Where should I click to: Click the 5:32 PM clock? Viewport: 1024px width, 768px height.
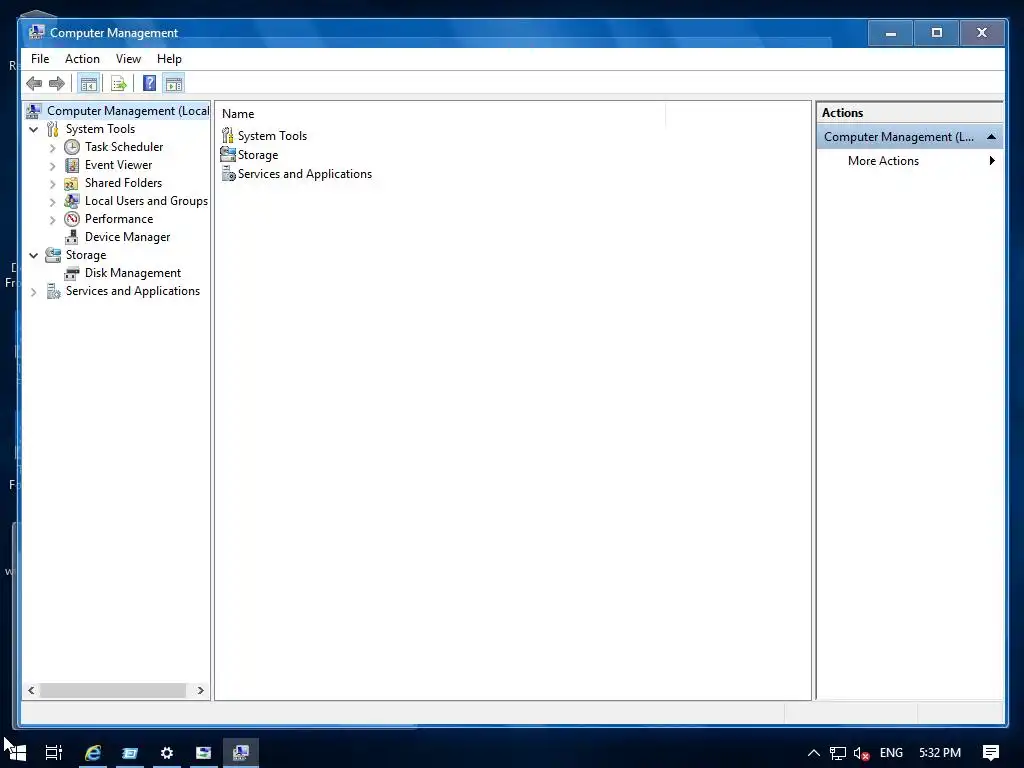coord(940,753)
